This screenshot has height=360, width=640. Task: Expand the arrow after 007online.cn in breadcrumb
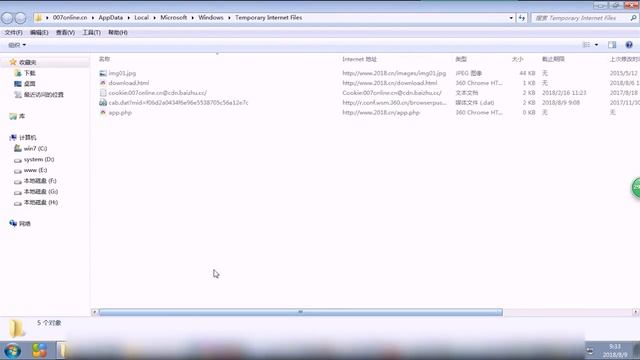pyautogui.click(x=93, y=18)
